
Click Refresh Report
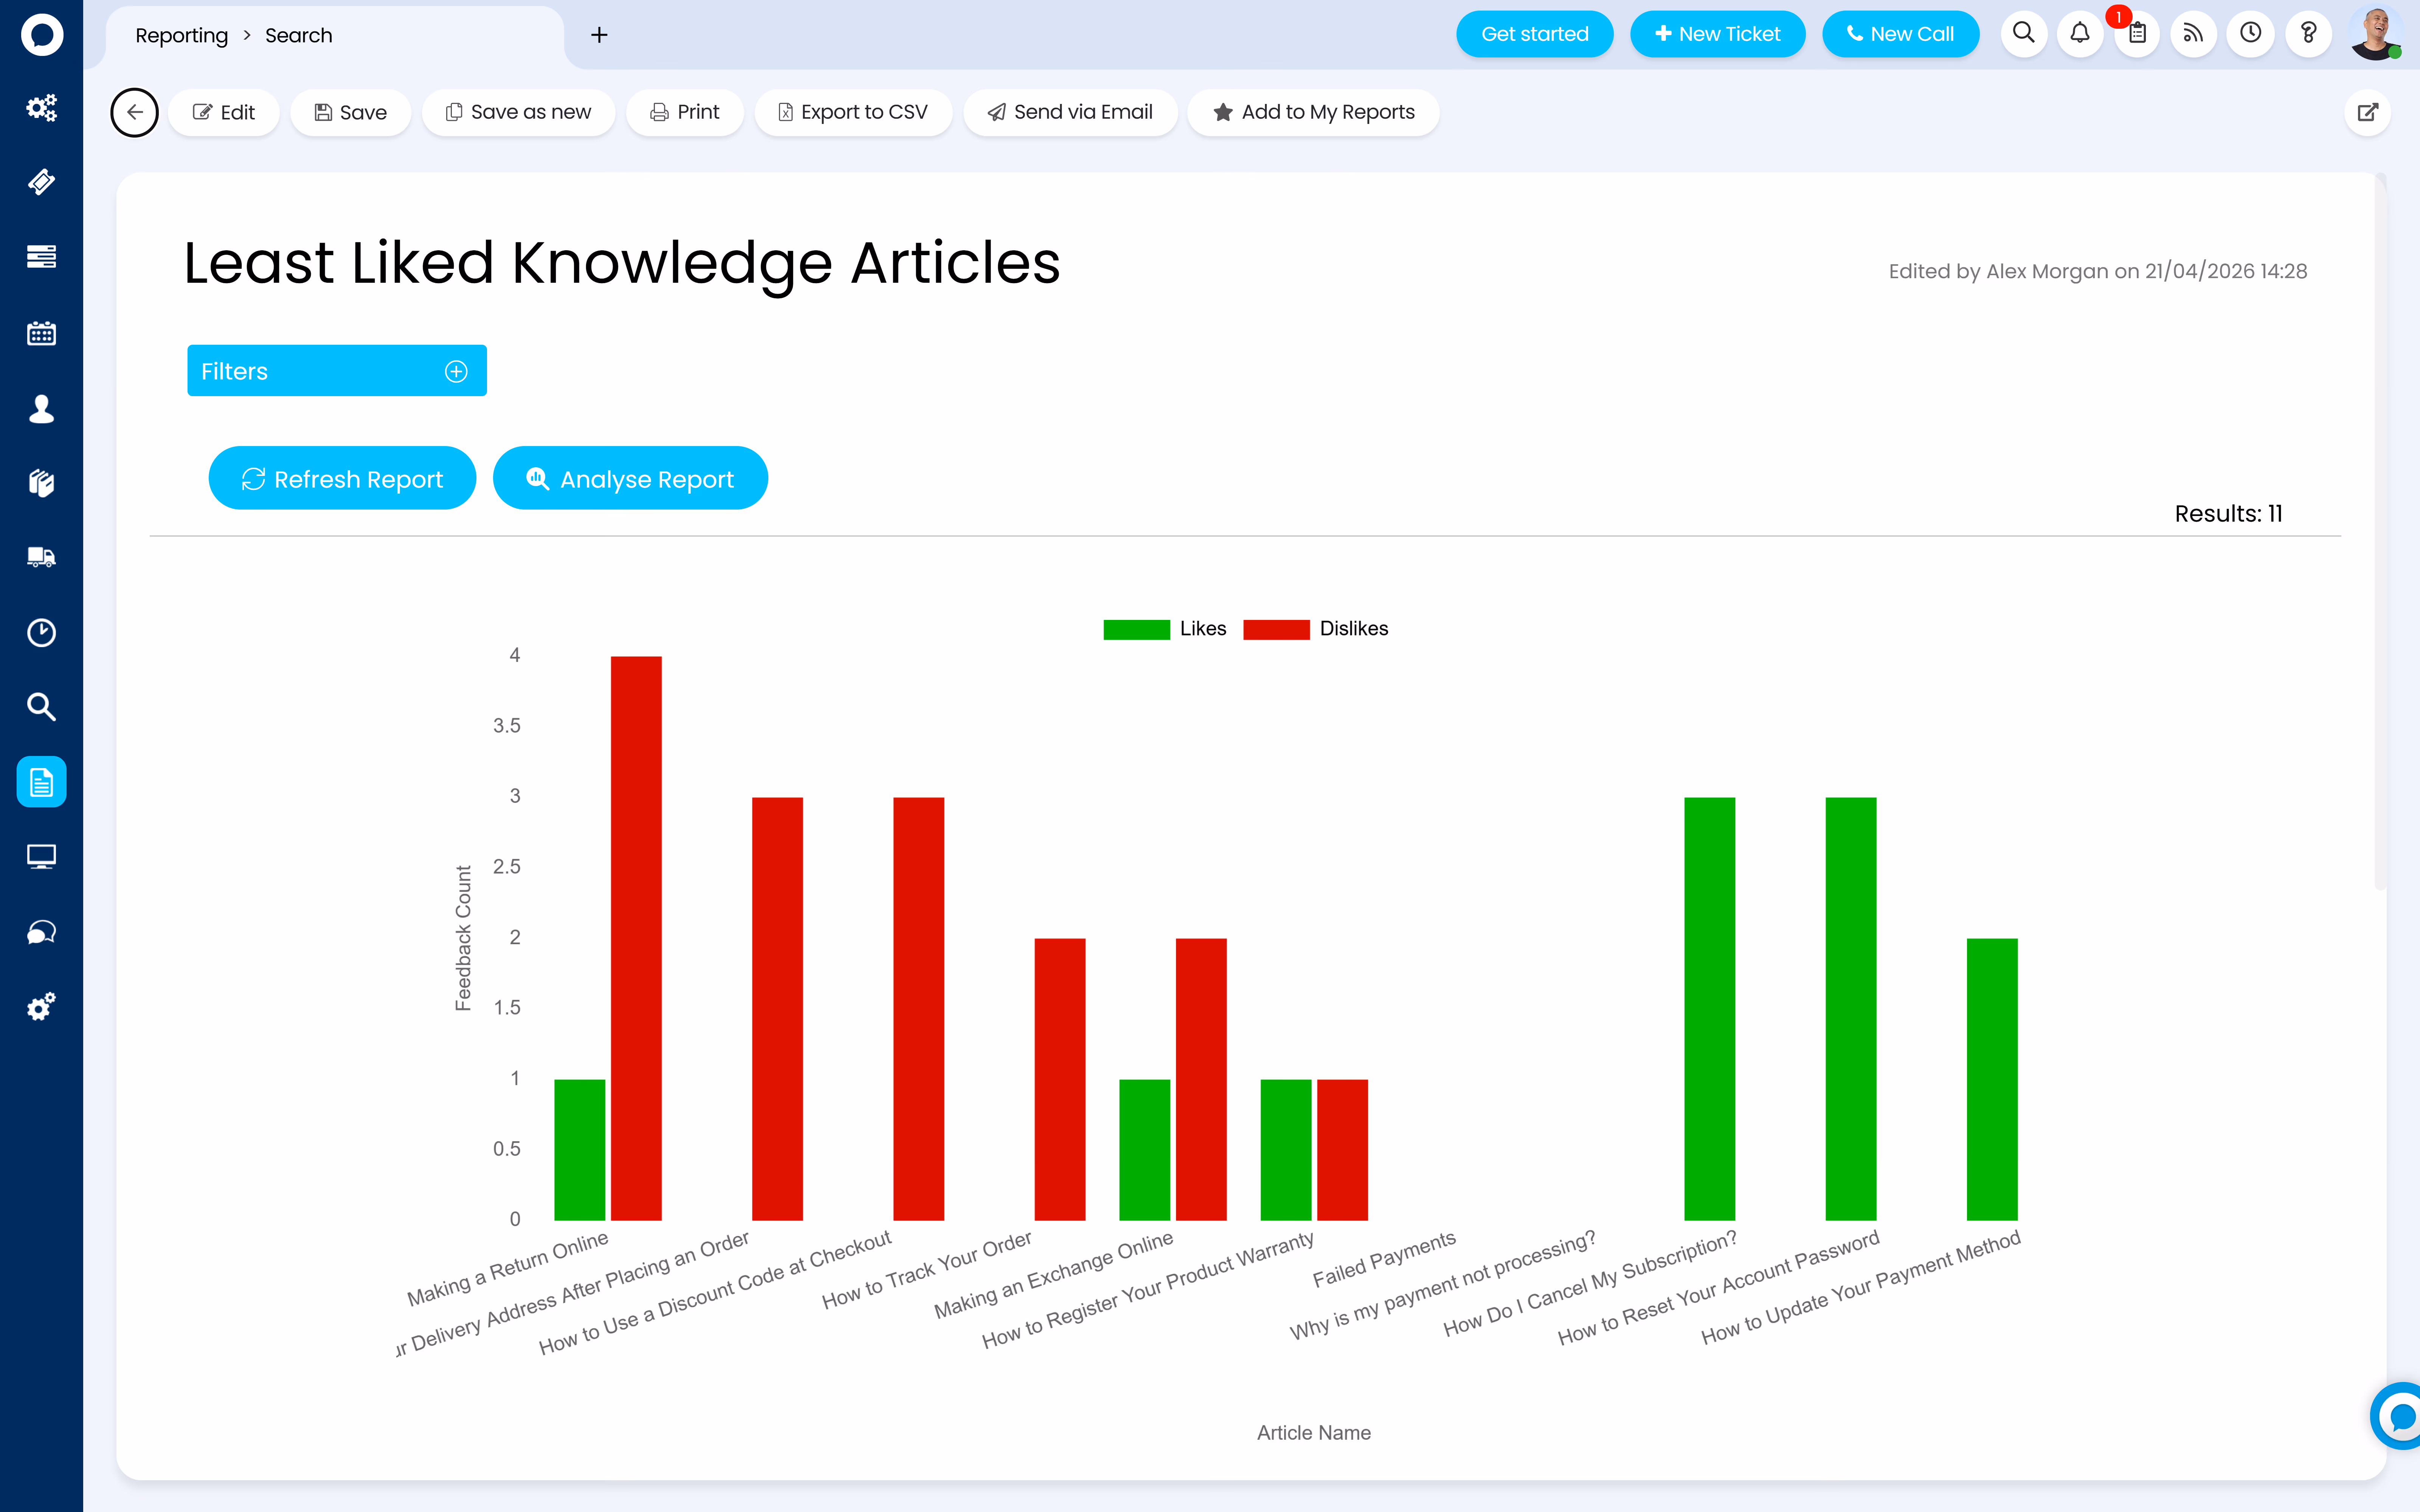tap(342, 478)
